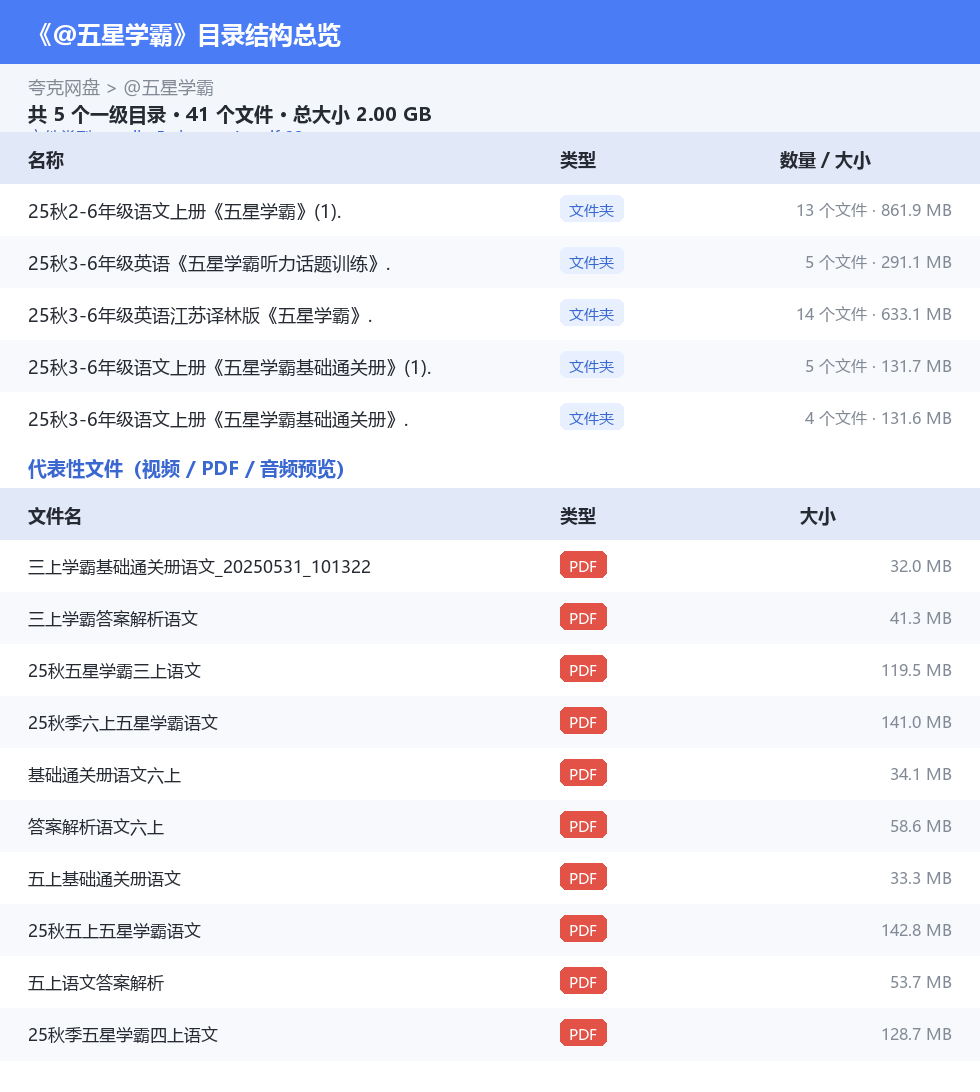Click PDF badge for 五上语文答案解析
The height and width of the screenshot is (1092, 980).
[583, 981]
